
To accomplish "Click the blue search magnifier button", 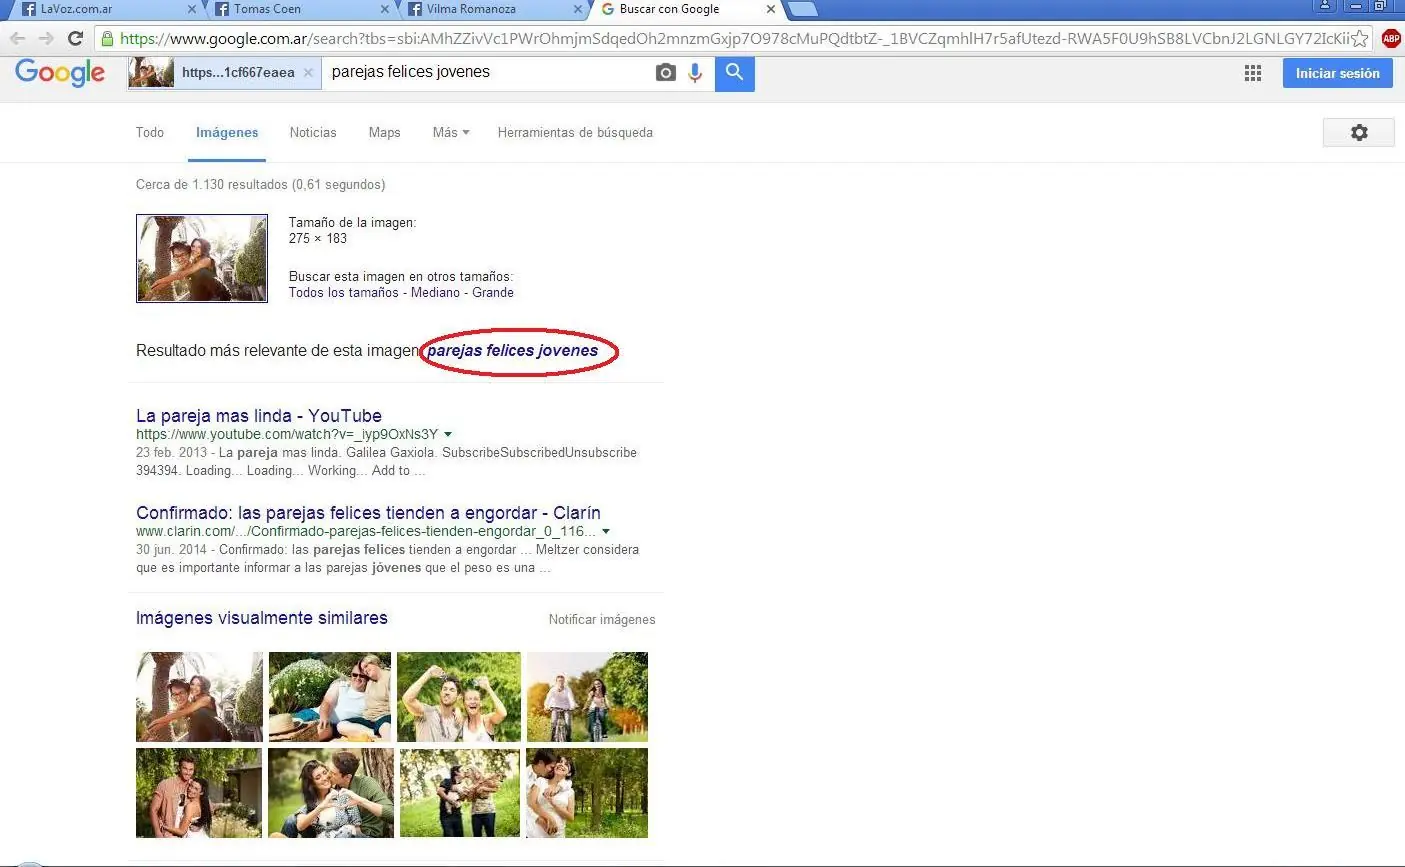I will click(735, 73).
